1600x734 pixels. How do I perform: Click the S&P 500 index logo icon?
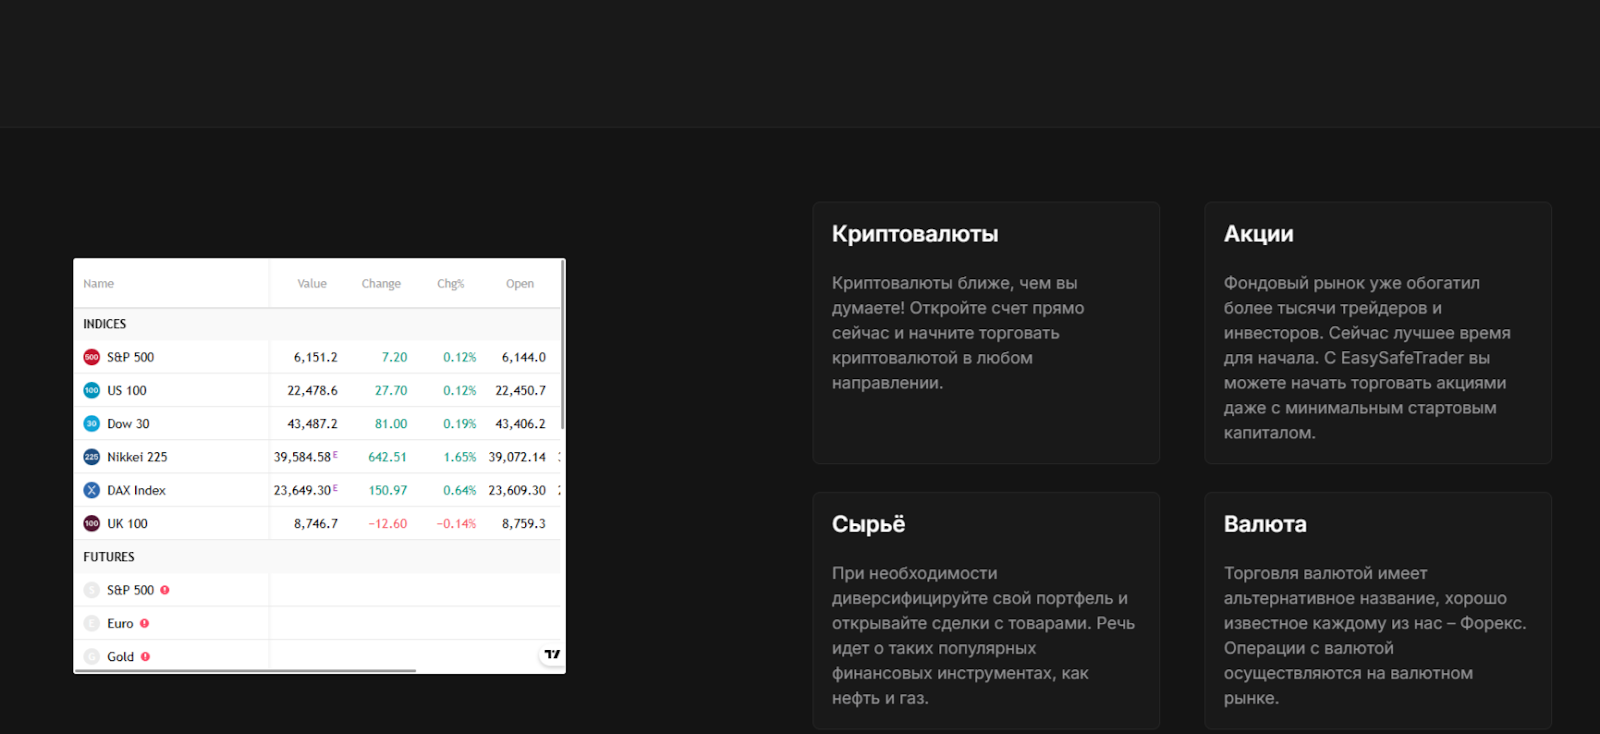(x=92, y=357)
